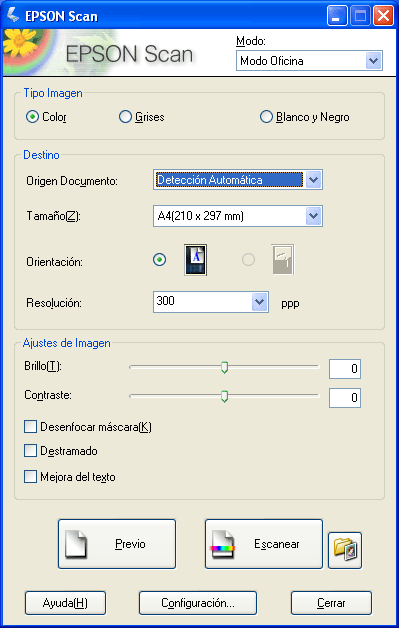The height and width of the screenshot is (628, 399).
Task: Check Mejora del texto option
Action: point(30,477)
